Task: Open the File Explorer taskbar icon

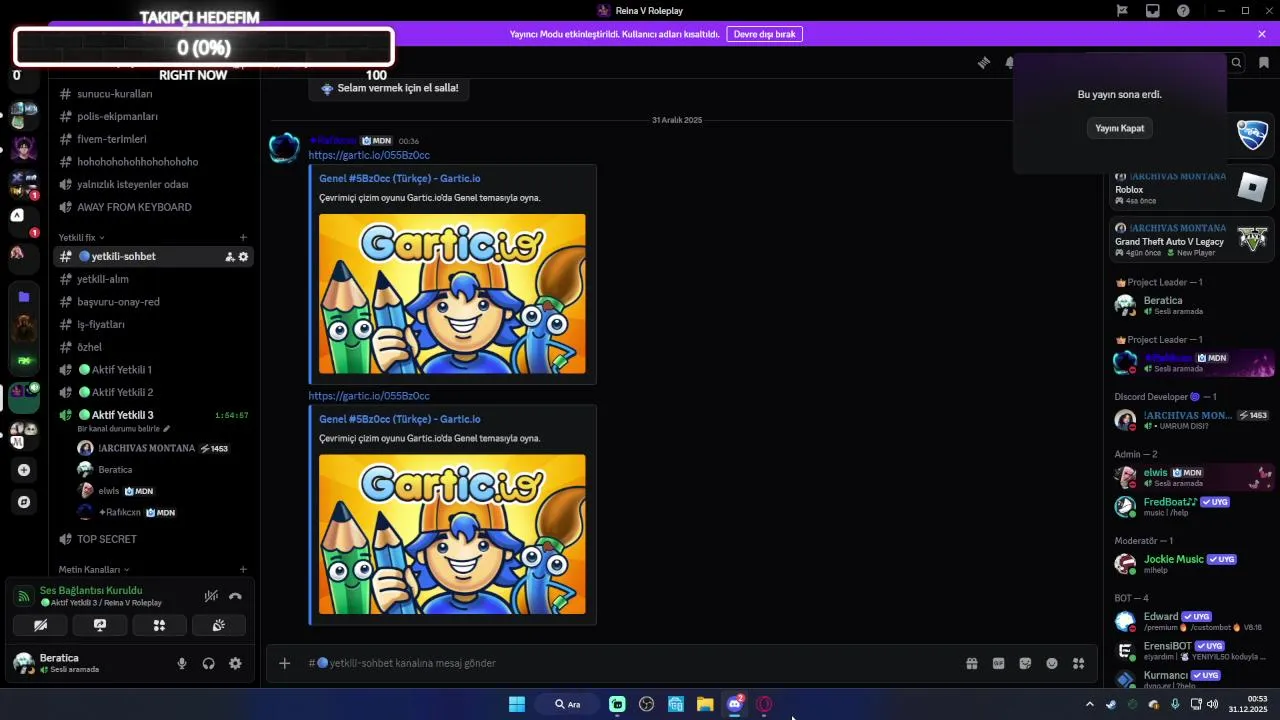Action: [x=705, y=704]
